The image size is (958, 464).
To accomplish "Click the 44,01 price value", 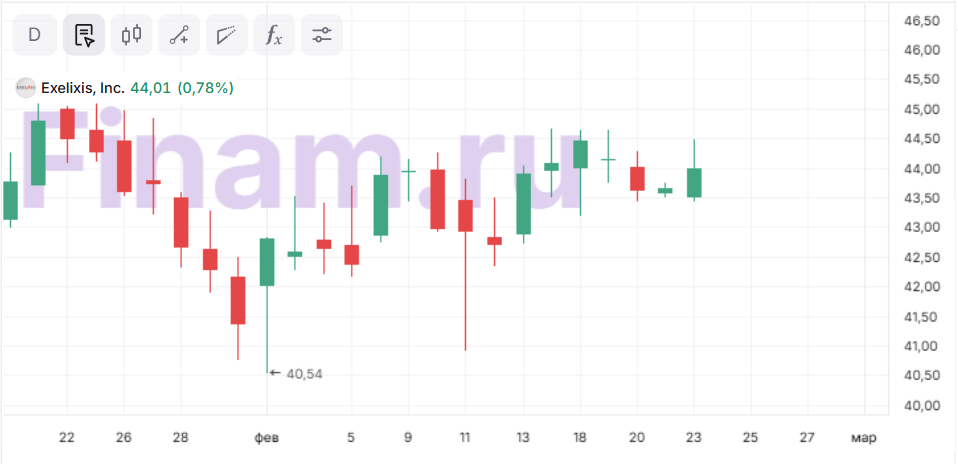I will point(151,88).
